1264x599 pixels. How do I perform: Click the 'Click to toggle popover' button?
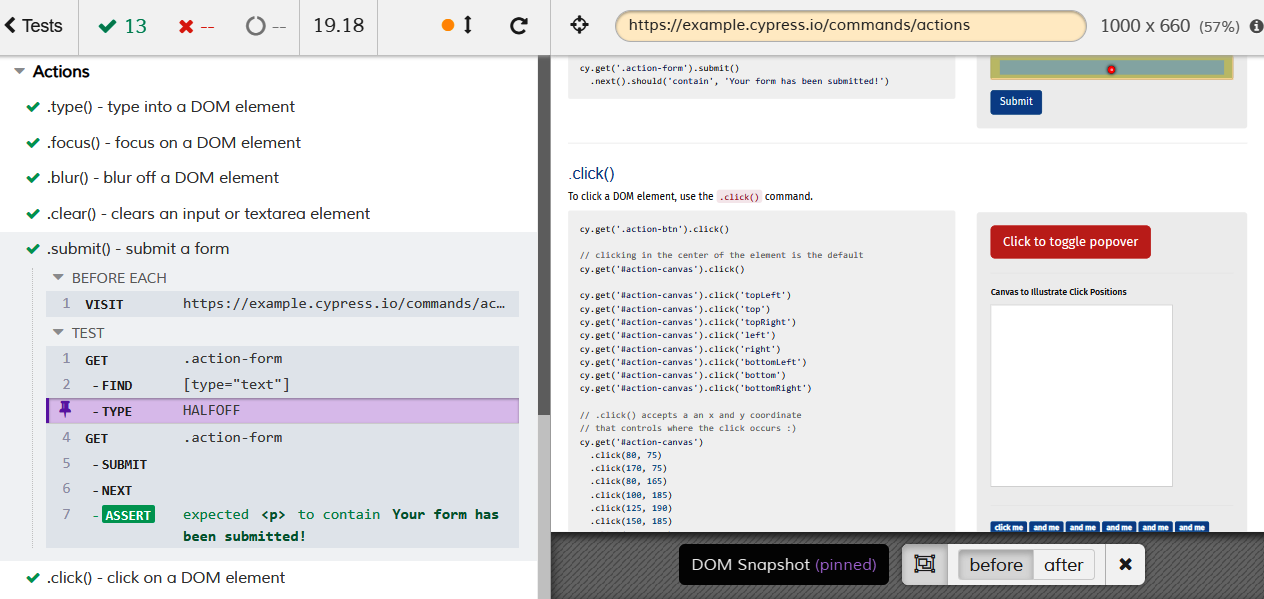click(x=1070, y=242)
